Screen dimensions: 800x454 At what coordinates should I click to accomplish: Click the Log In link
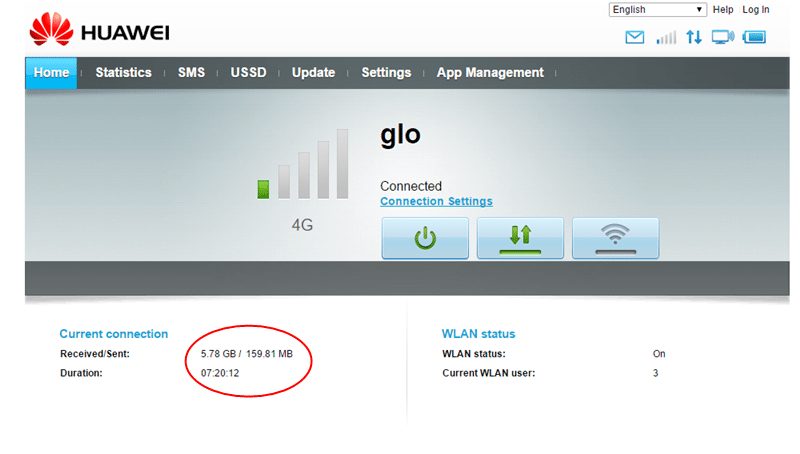(756, 10)
